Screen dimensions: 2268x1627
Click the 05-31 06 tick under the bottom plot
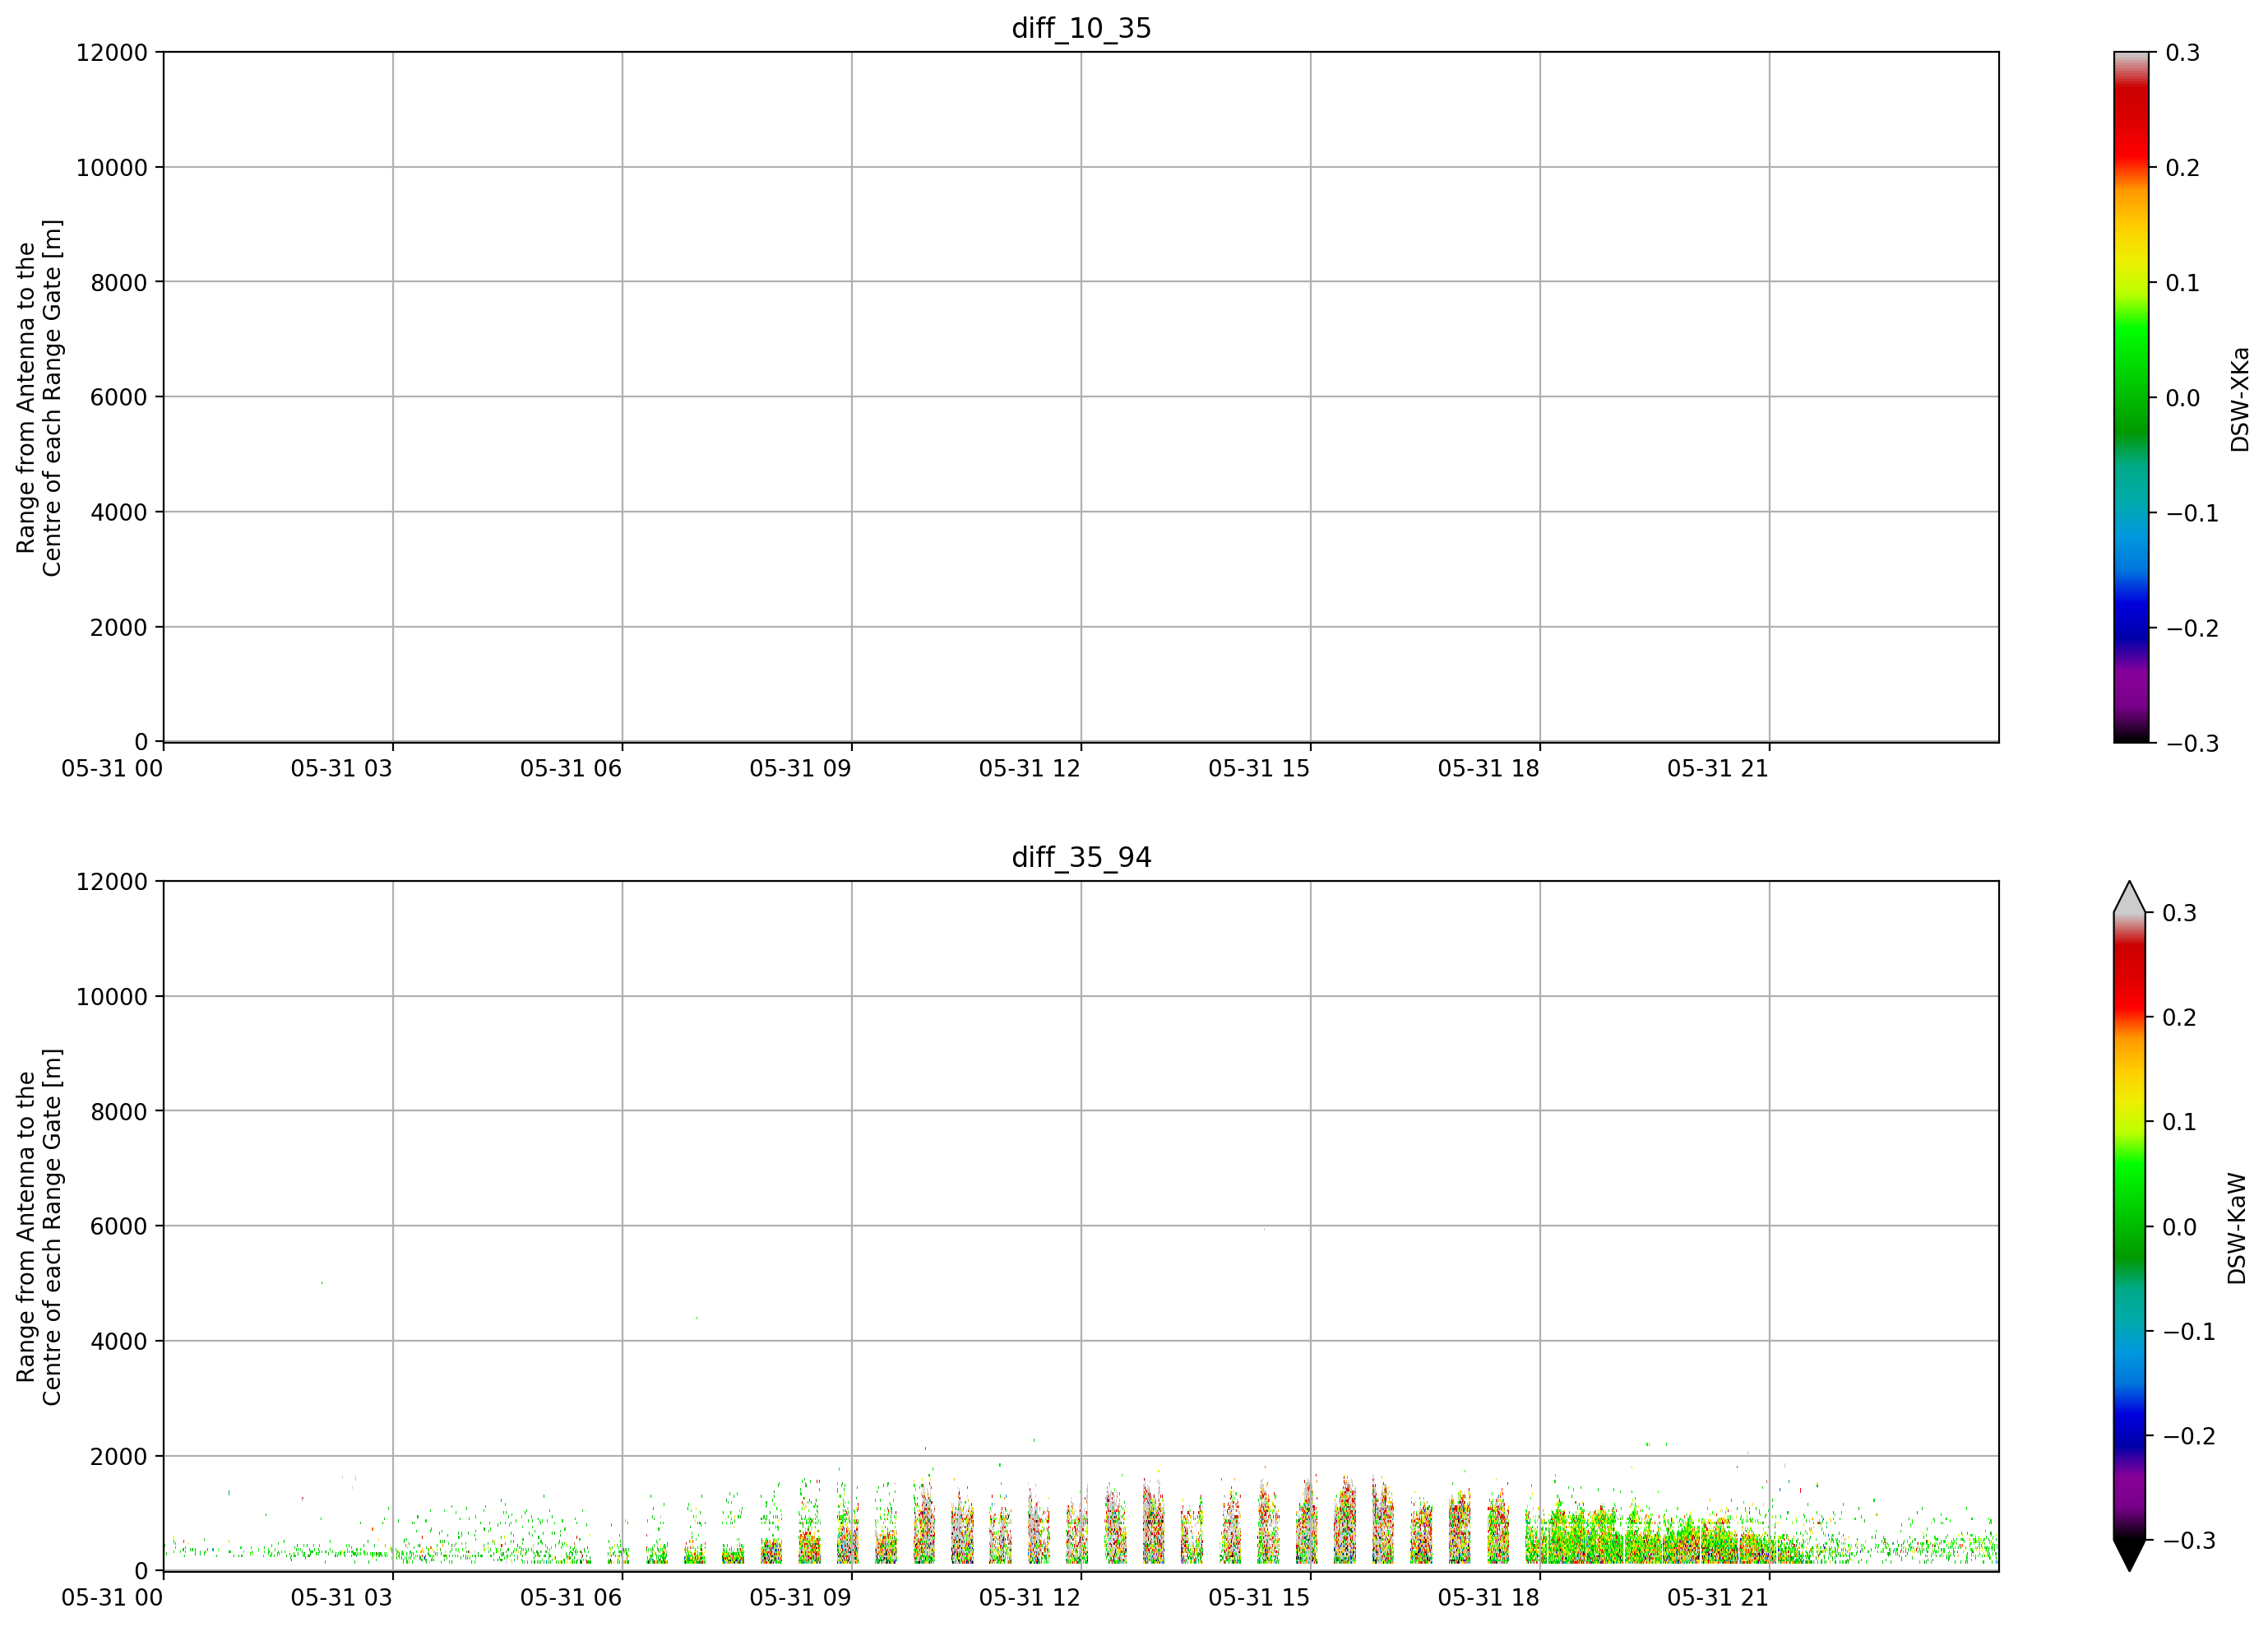[x=571, y=1598]
